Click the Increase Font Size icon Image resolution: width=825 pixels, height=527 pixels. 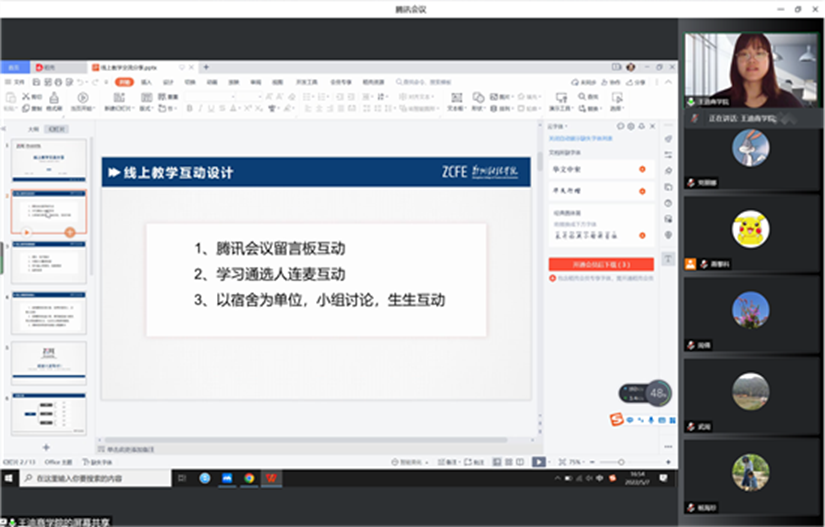point(269,97)
